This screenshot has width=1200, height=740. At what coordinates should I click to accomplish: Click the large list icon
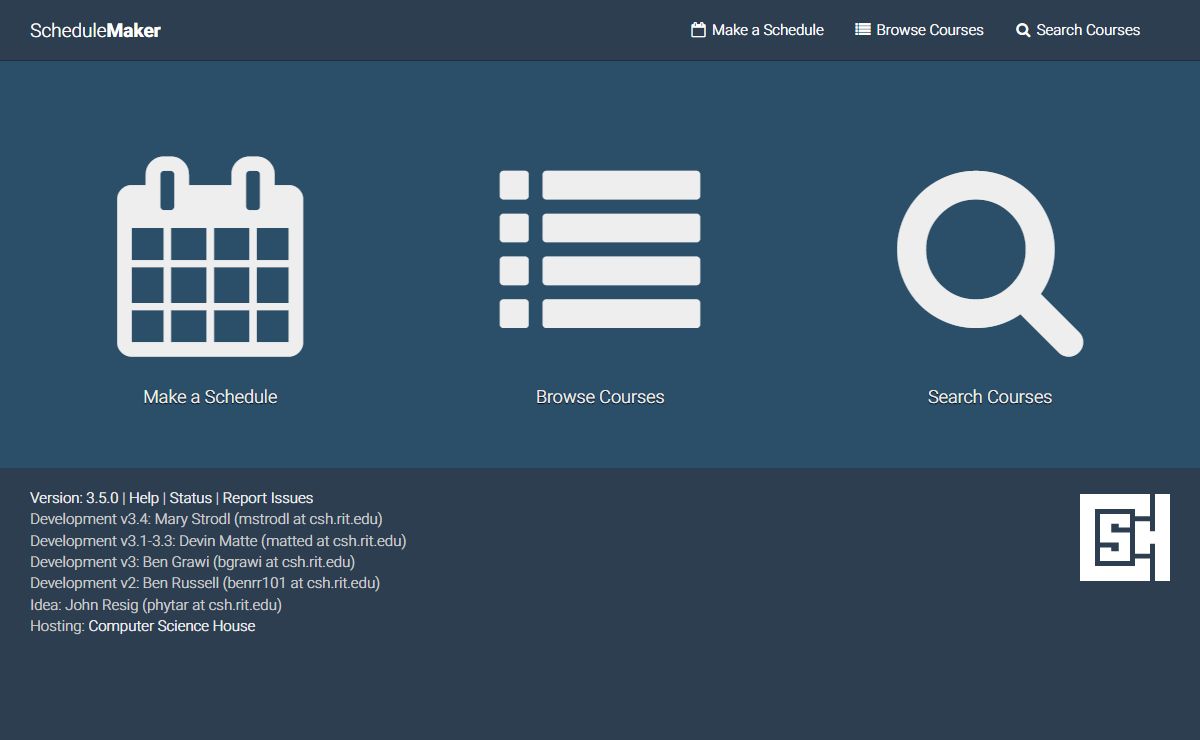[x=600, y=249]
